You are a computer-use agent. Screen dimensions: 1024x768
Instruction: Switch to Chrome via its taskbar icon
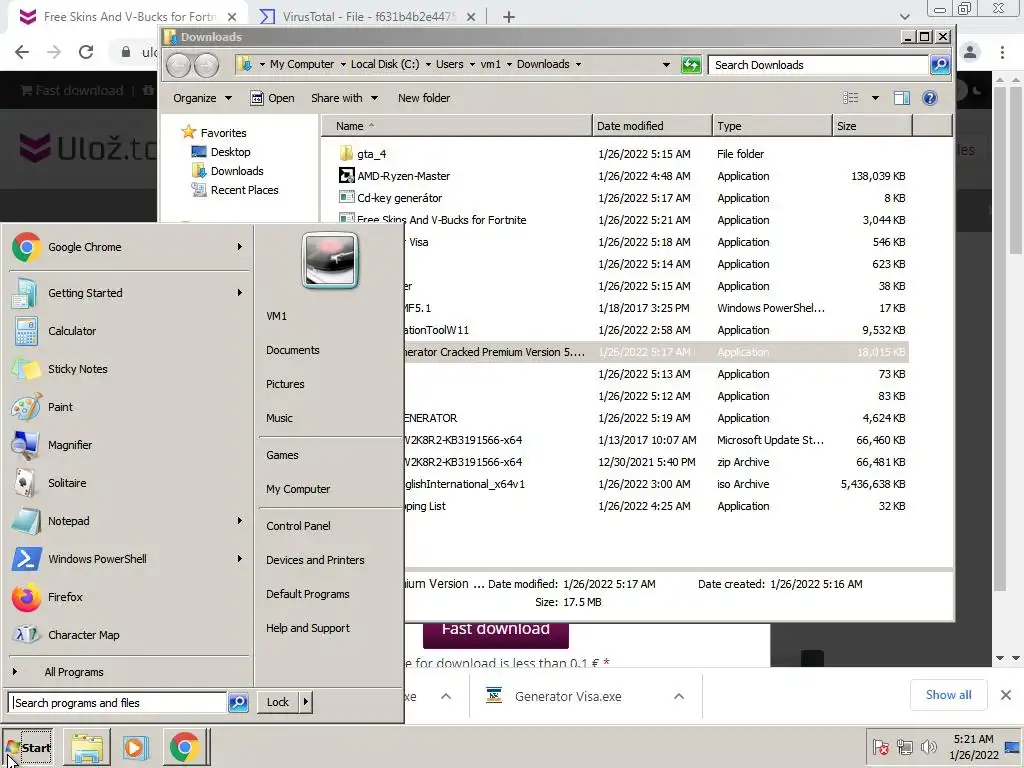coord(185,747)
